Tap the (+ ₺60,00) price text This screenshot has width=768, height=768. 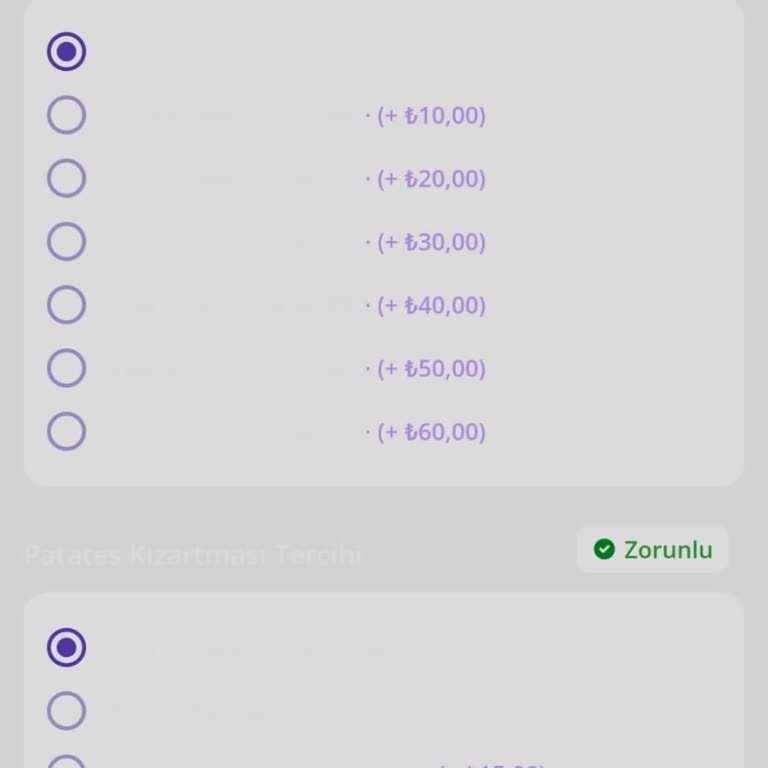pos(430,432)
